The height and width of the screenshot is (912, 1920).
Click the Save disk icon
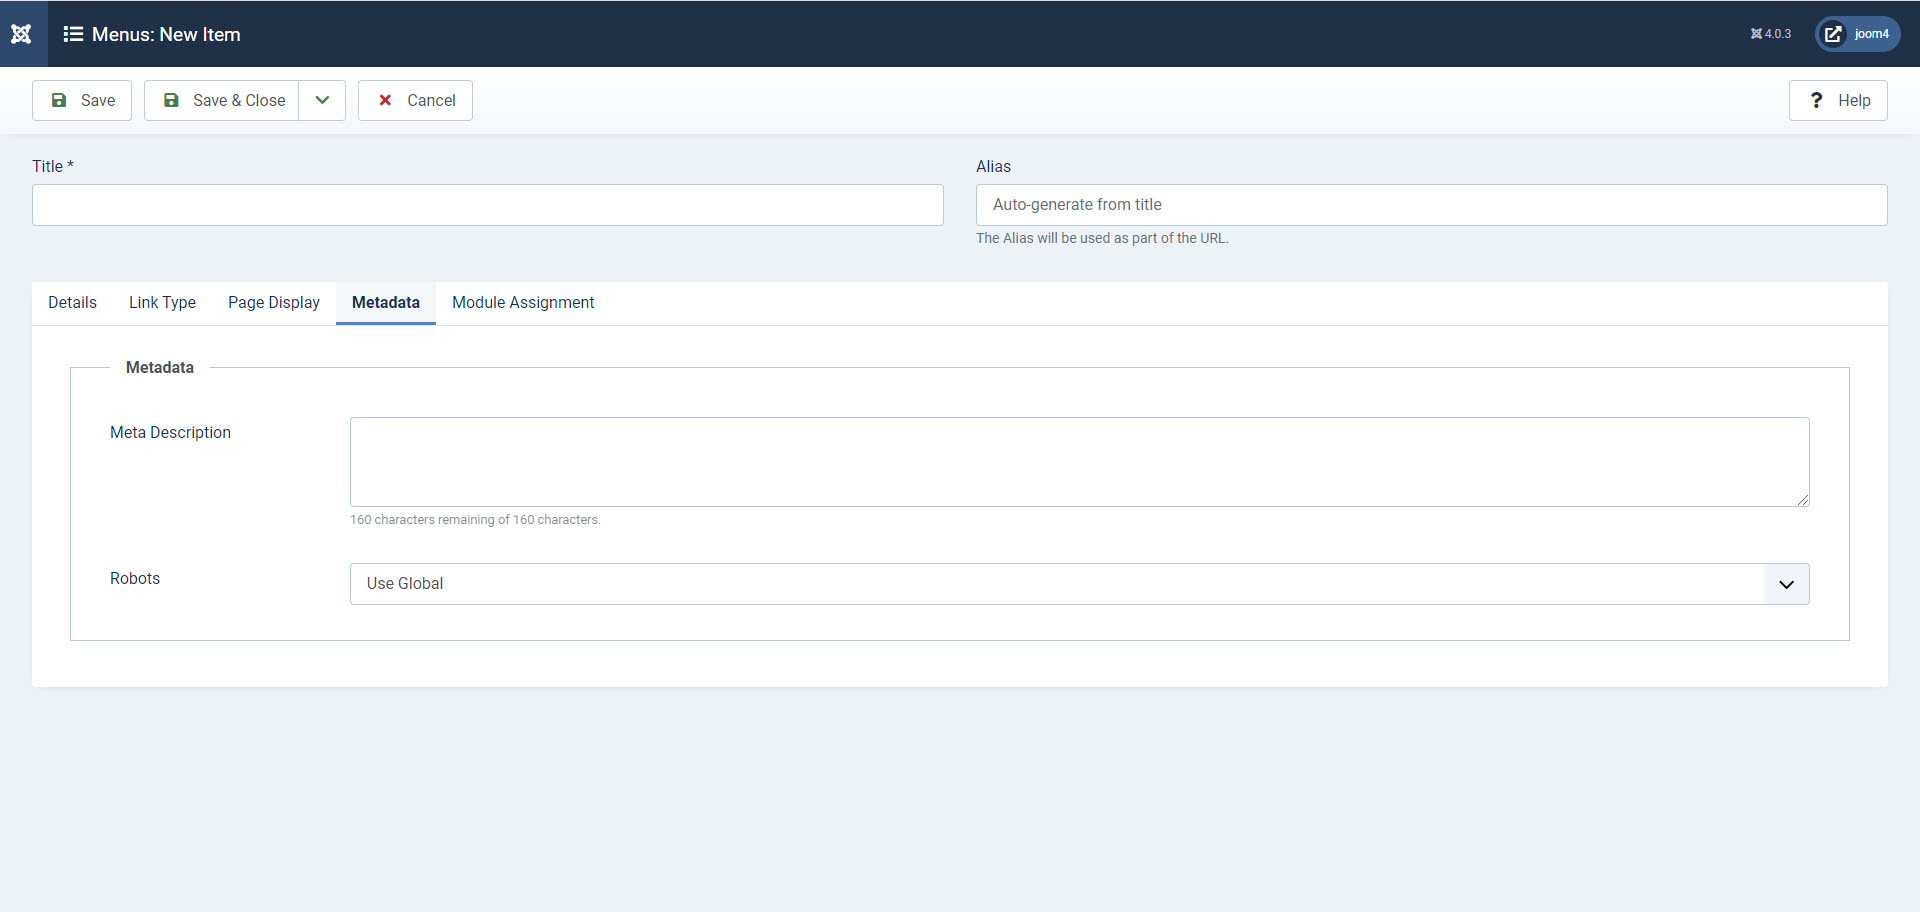pyautogui.click(x=61, y=100)
